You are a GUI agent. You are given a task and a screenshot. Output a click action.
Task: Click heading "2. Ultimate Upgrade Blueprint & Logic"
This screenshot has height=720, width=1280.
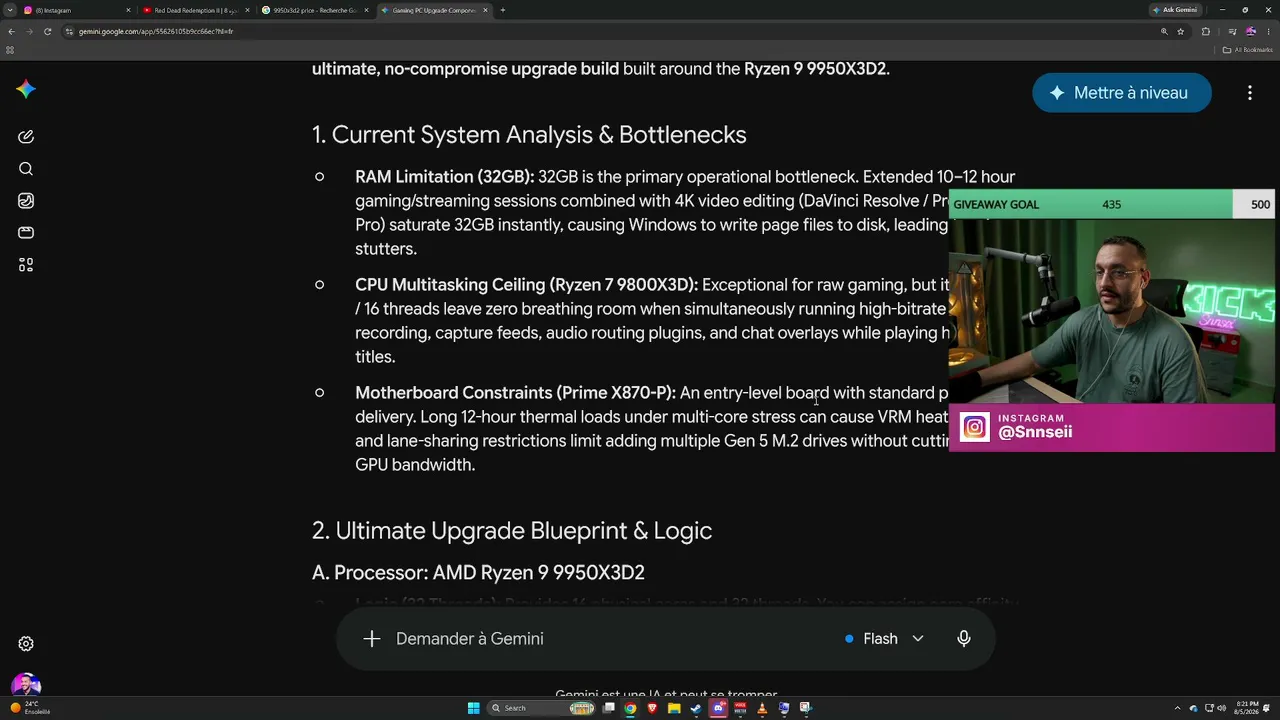pyautogui.click(x=512, y=531)
